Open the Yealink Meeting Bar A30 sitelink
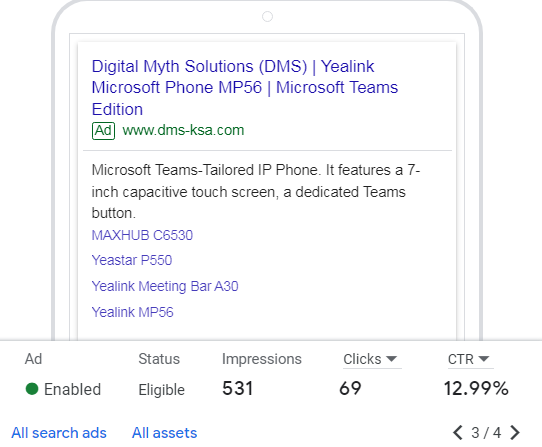The width and height of the screenshot is (542, 447). (165, 286)
